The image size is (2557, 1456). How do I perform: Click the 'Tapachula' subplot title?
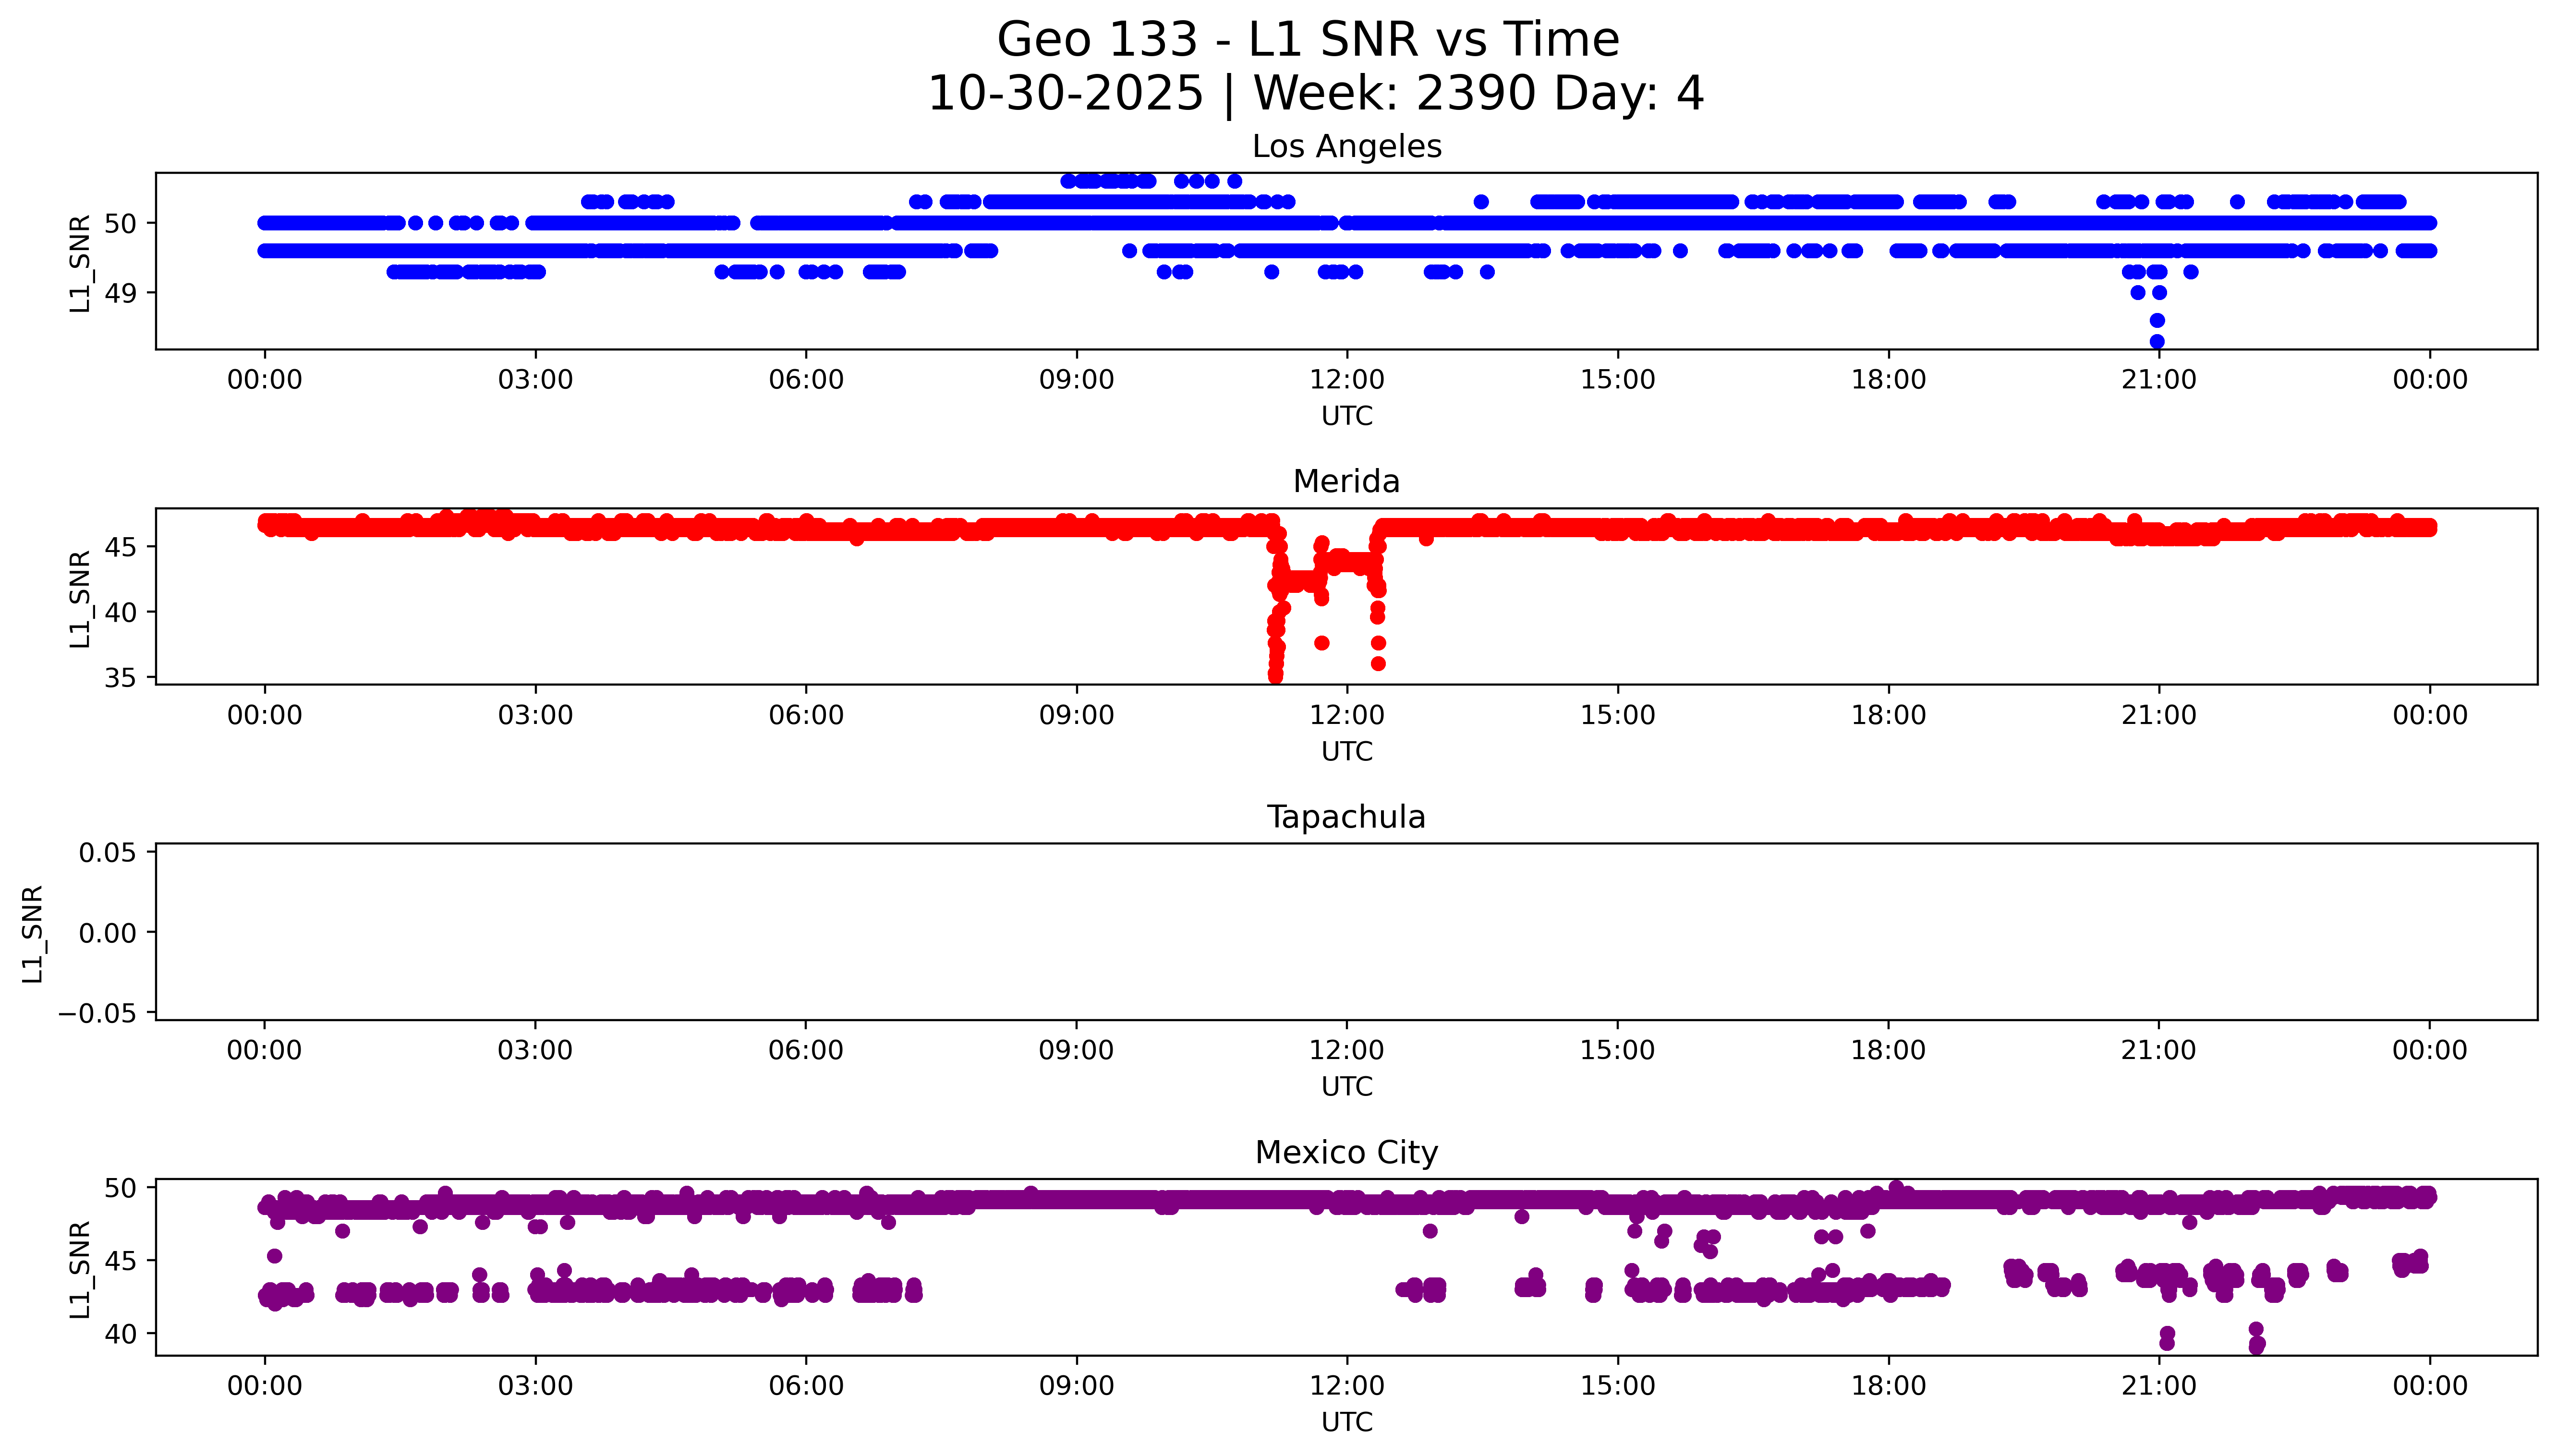[x=1346, y=817]
